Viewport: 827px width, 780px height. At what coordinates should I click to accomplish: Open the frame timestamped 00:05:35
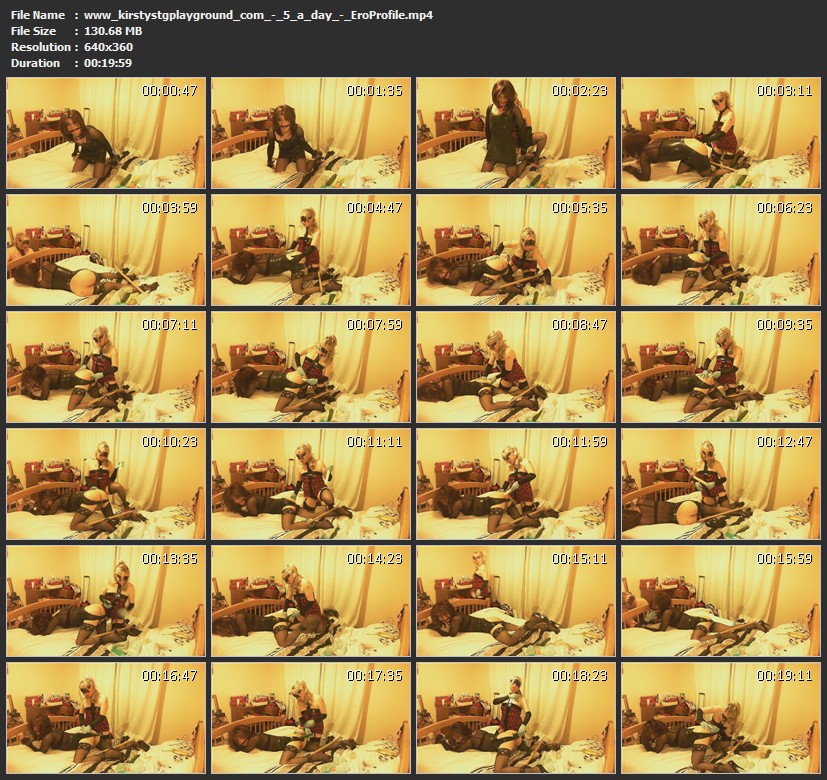(516, 251)
